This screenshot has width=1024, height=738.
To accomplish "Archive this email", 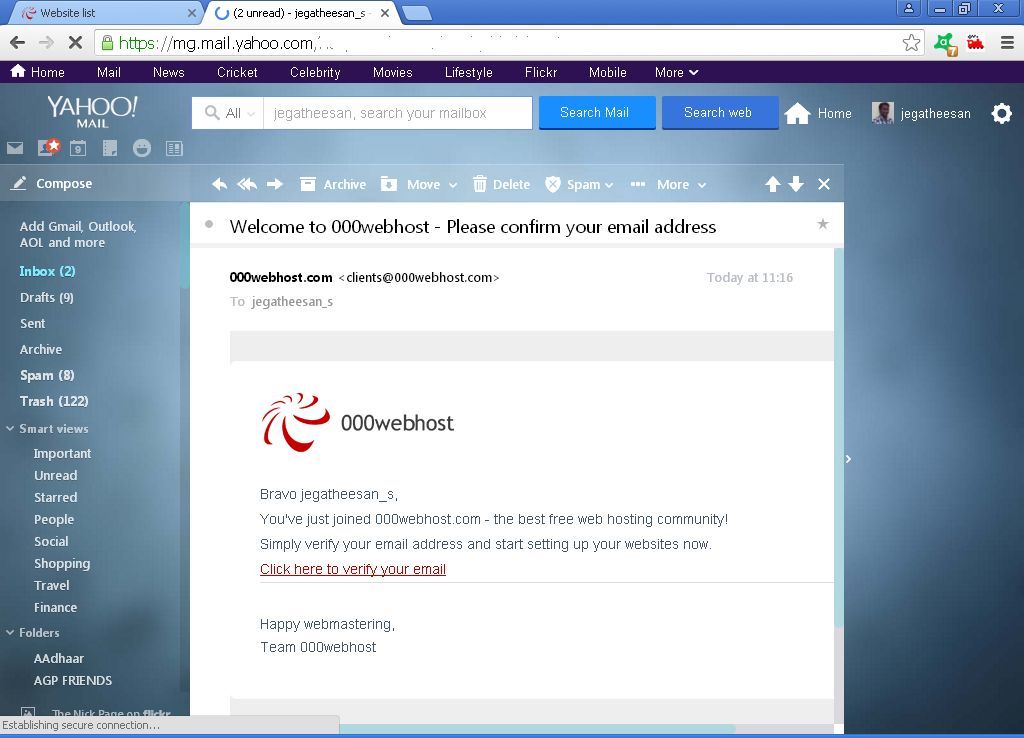I will point(333,184).
